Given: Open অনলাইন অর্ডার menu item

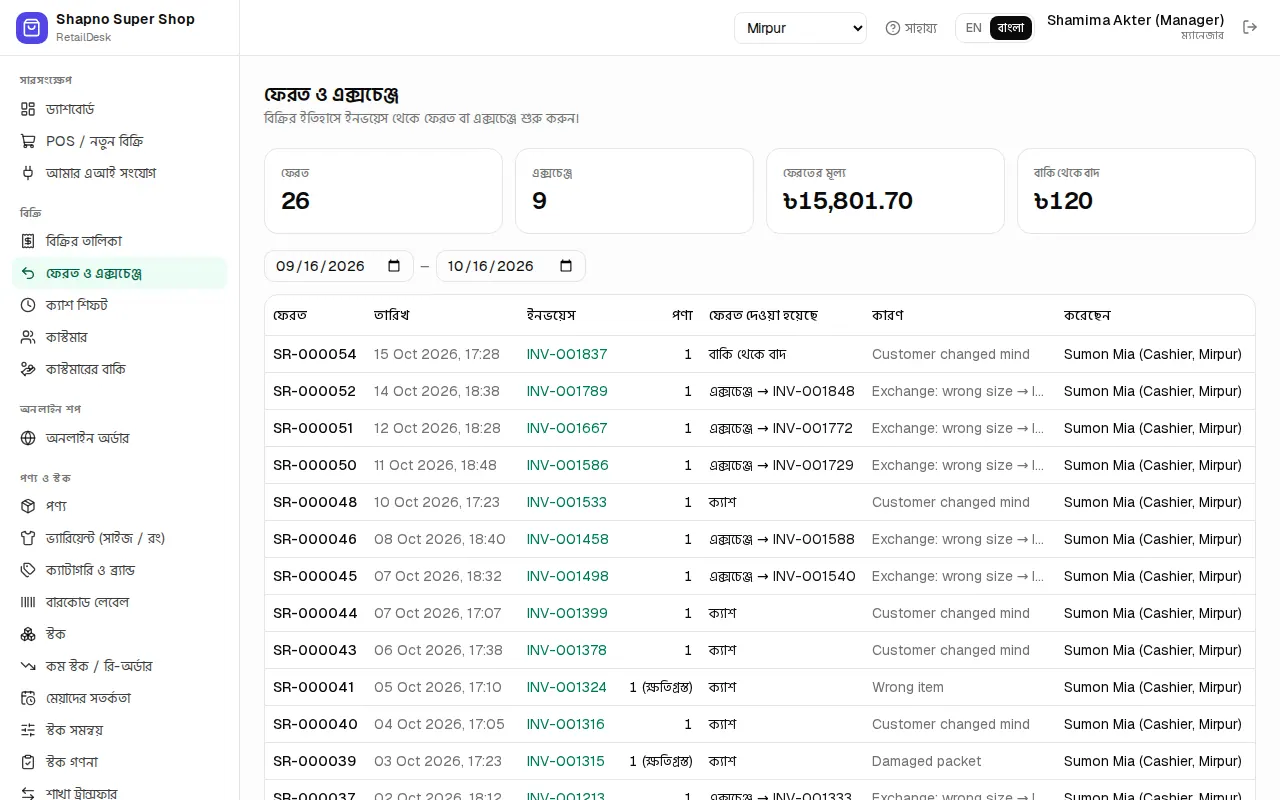Looking at the screenshot, I should (120, 438).
